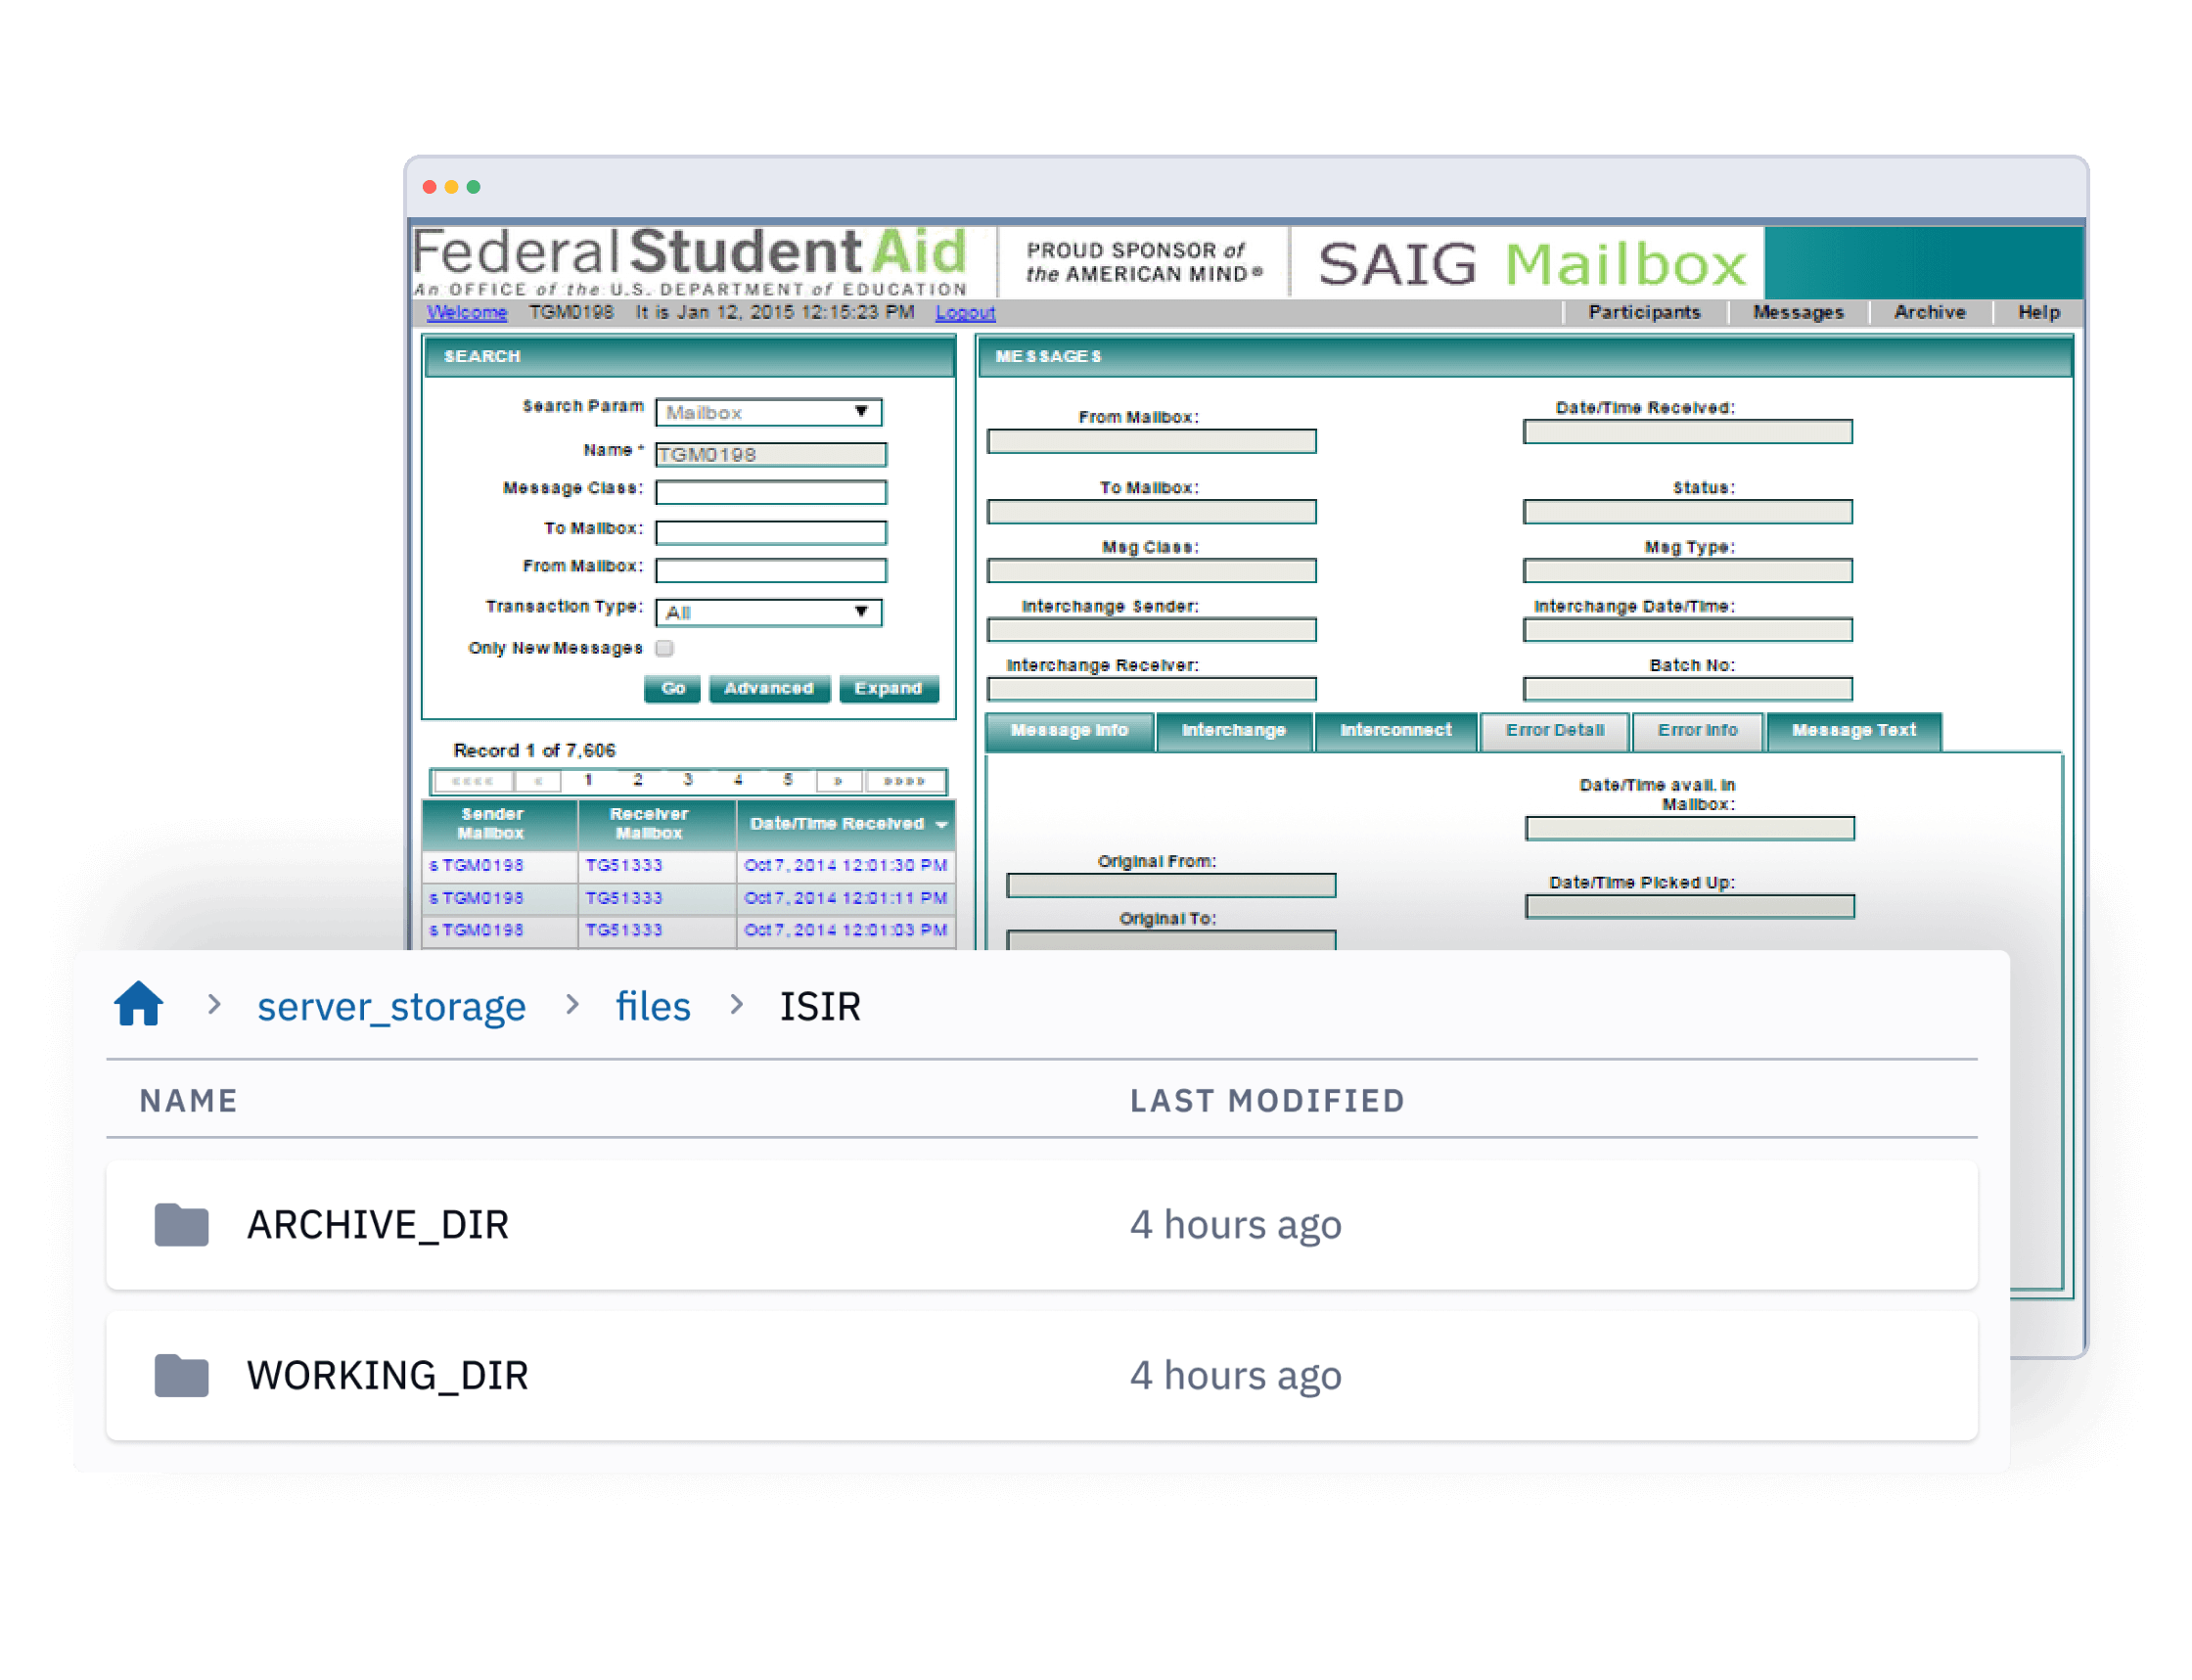Viewport: 2192px width, 1680px height.
Task: Click the Date/Time Received field
Action: point(1687,431)
